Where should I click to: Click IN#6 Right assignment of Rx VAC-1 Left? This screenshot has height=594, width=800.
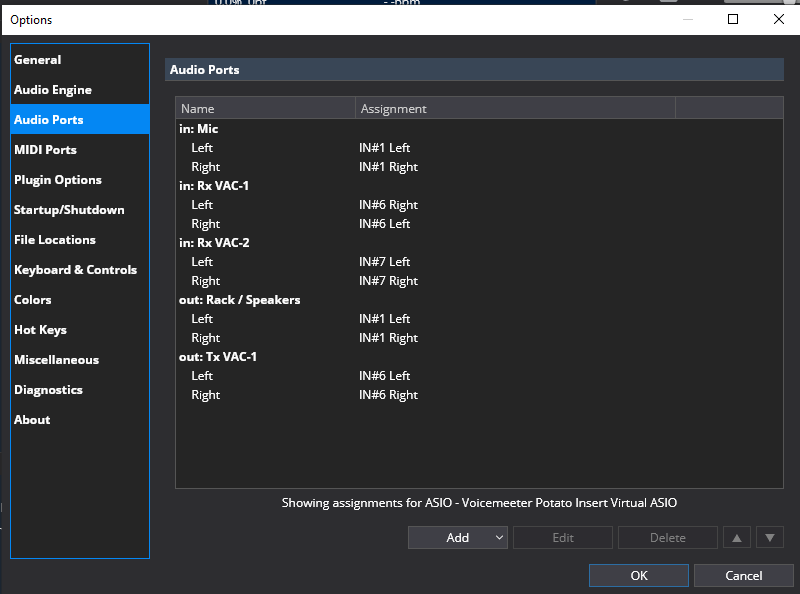coord(388,205)
